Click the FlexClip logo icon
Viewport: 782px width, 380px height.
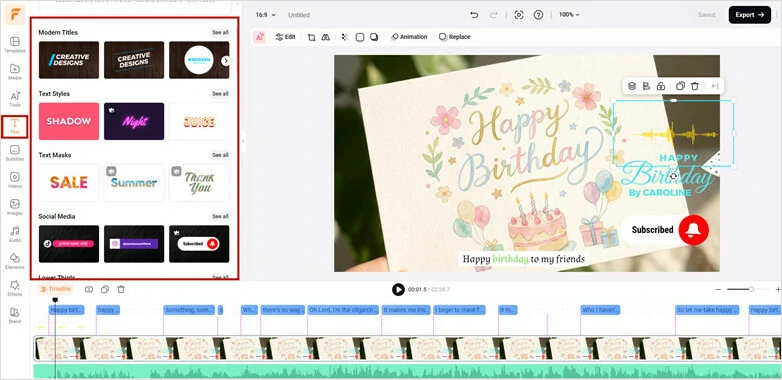14,14
